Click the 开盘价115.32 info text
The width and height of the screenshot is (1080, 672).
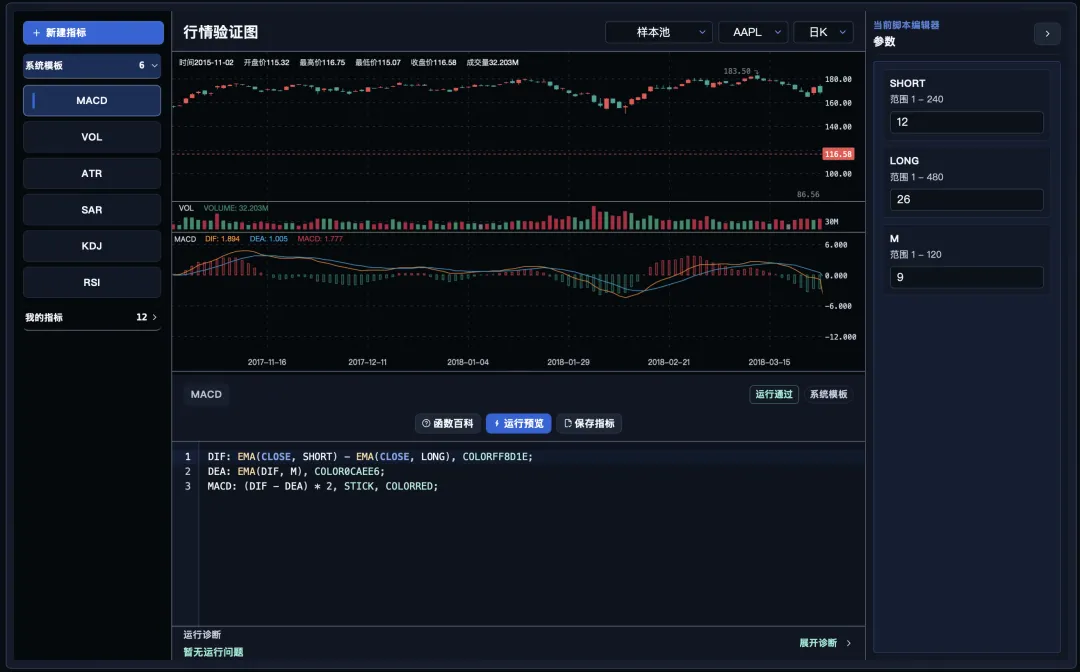[x=267, y=62]
